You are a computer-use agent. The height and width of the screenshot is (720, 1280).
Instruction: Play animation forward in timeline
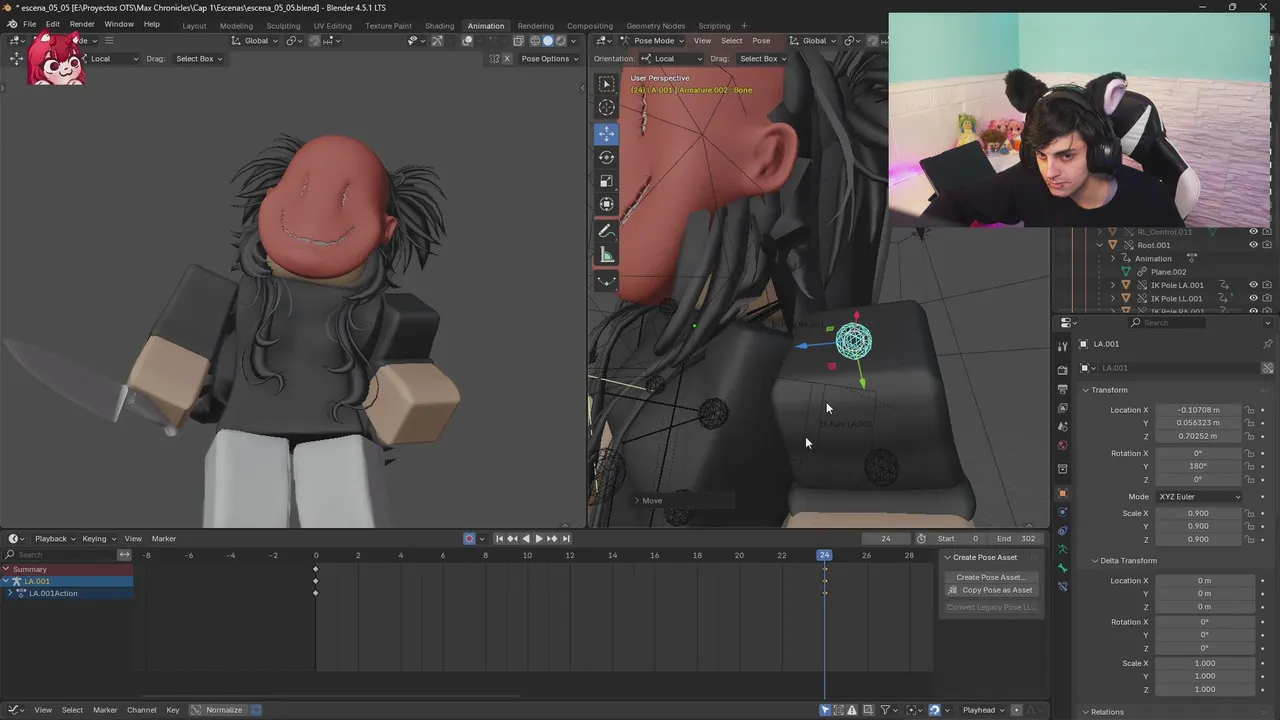pyautogui.click(x=538, y=539)
